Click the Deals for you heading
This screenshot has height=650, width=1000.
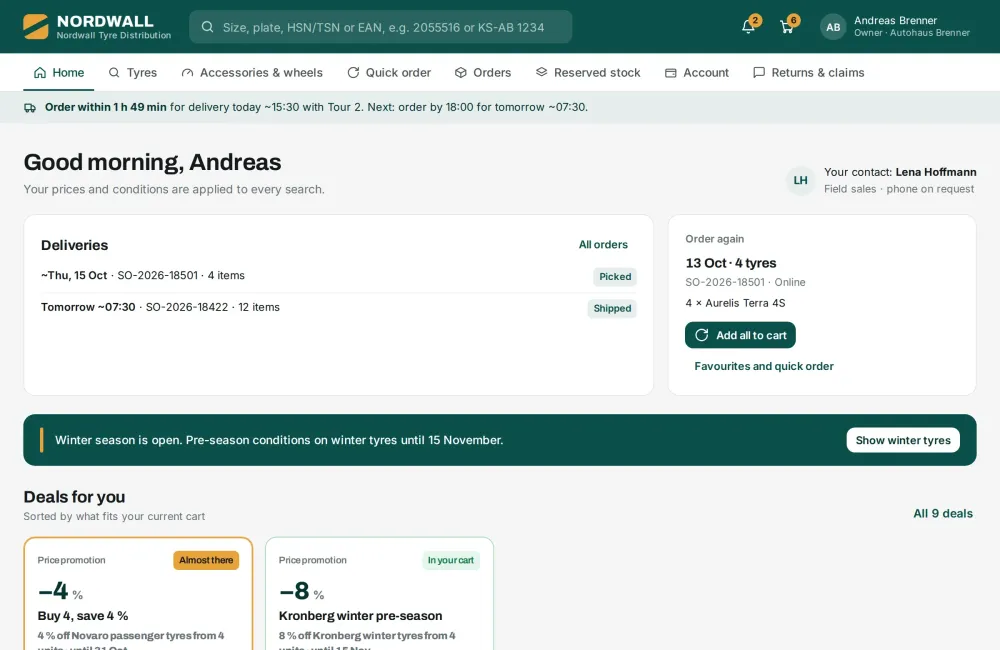[x=74, y=497]
